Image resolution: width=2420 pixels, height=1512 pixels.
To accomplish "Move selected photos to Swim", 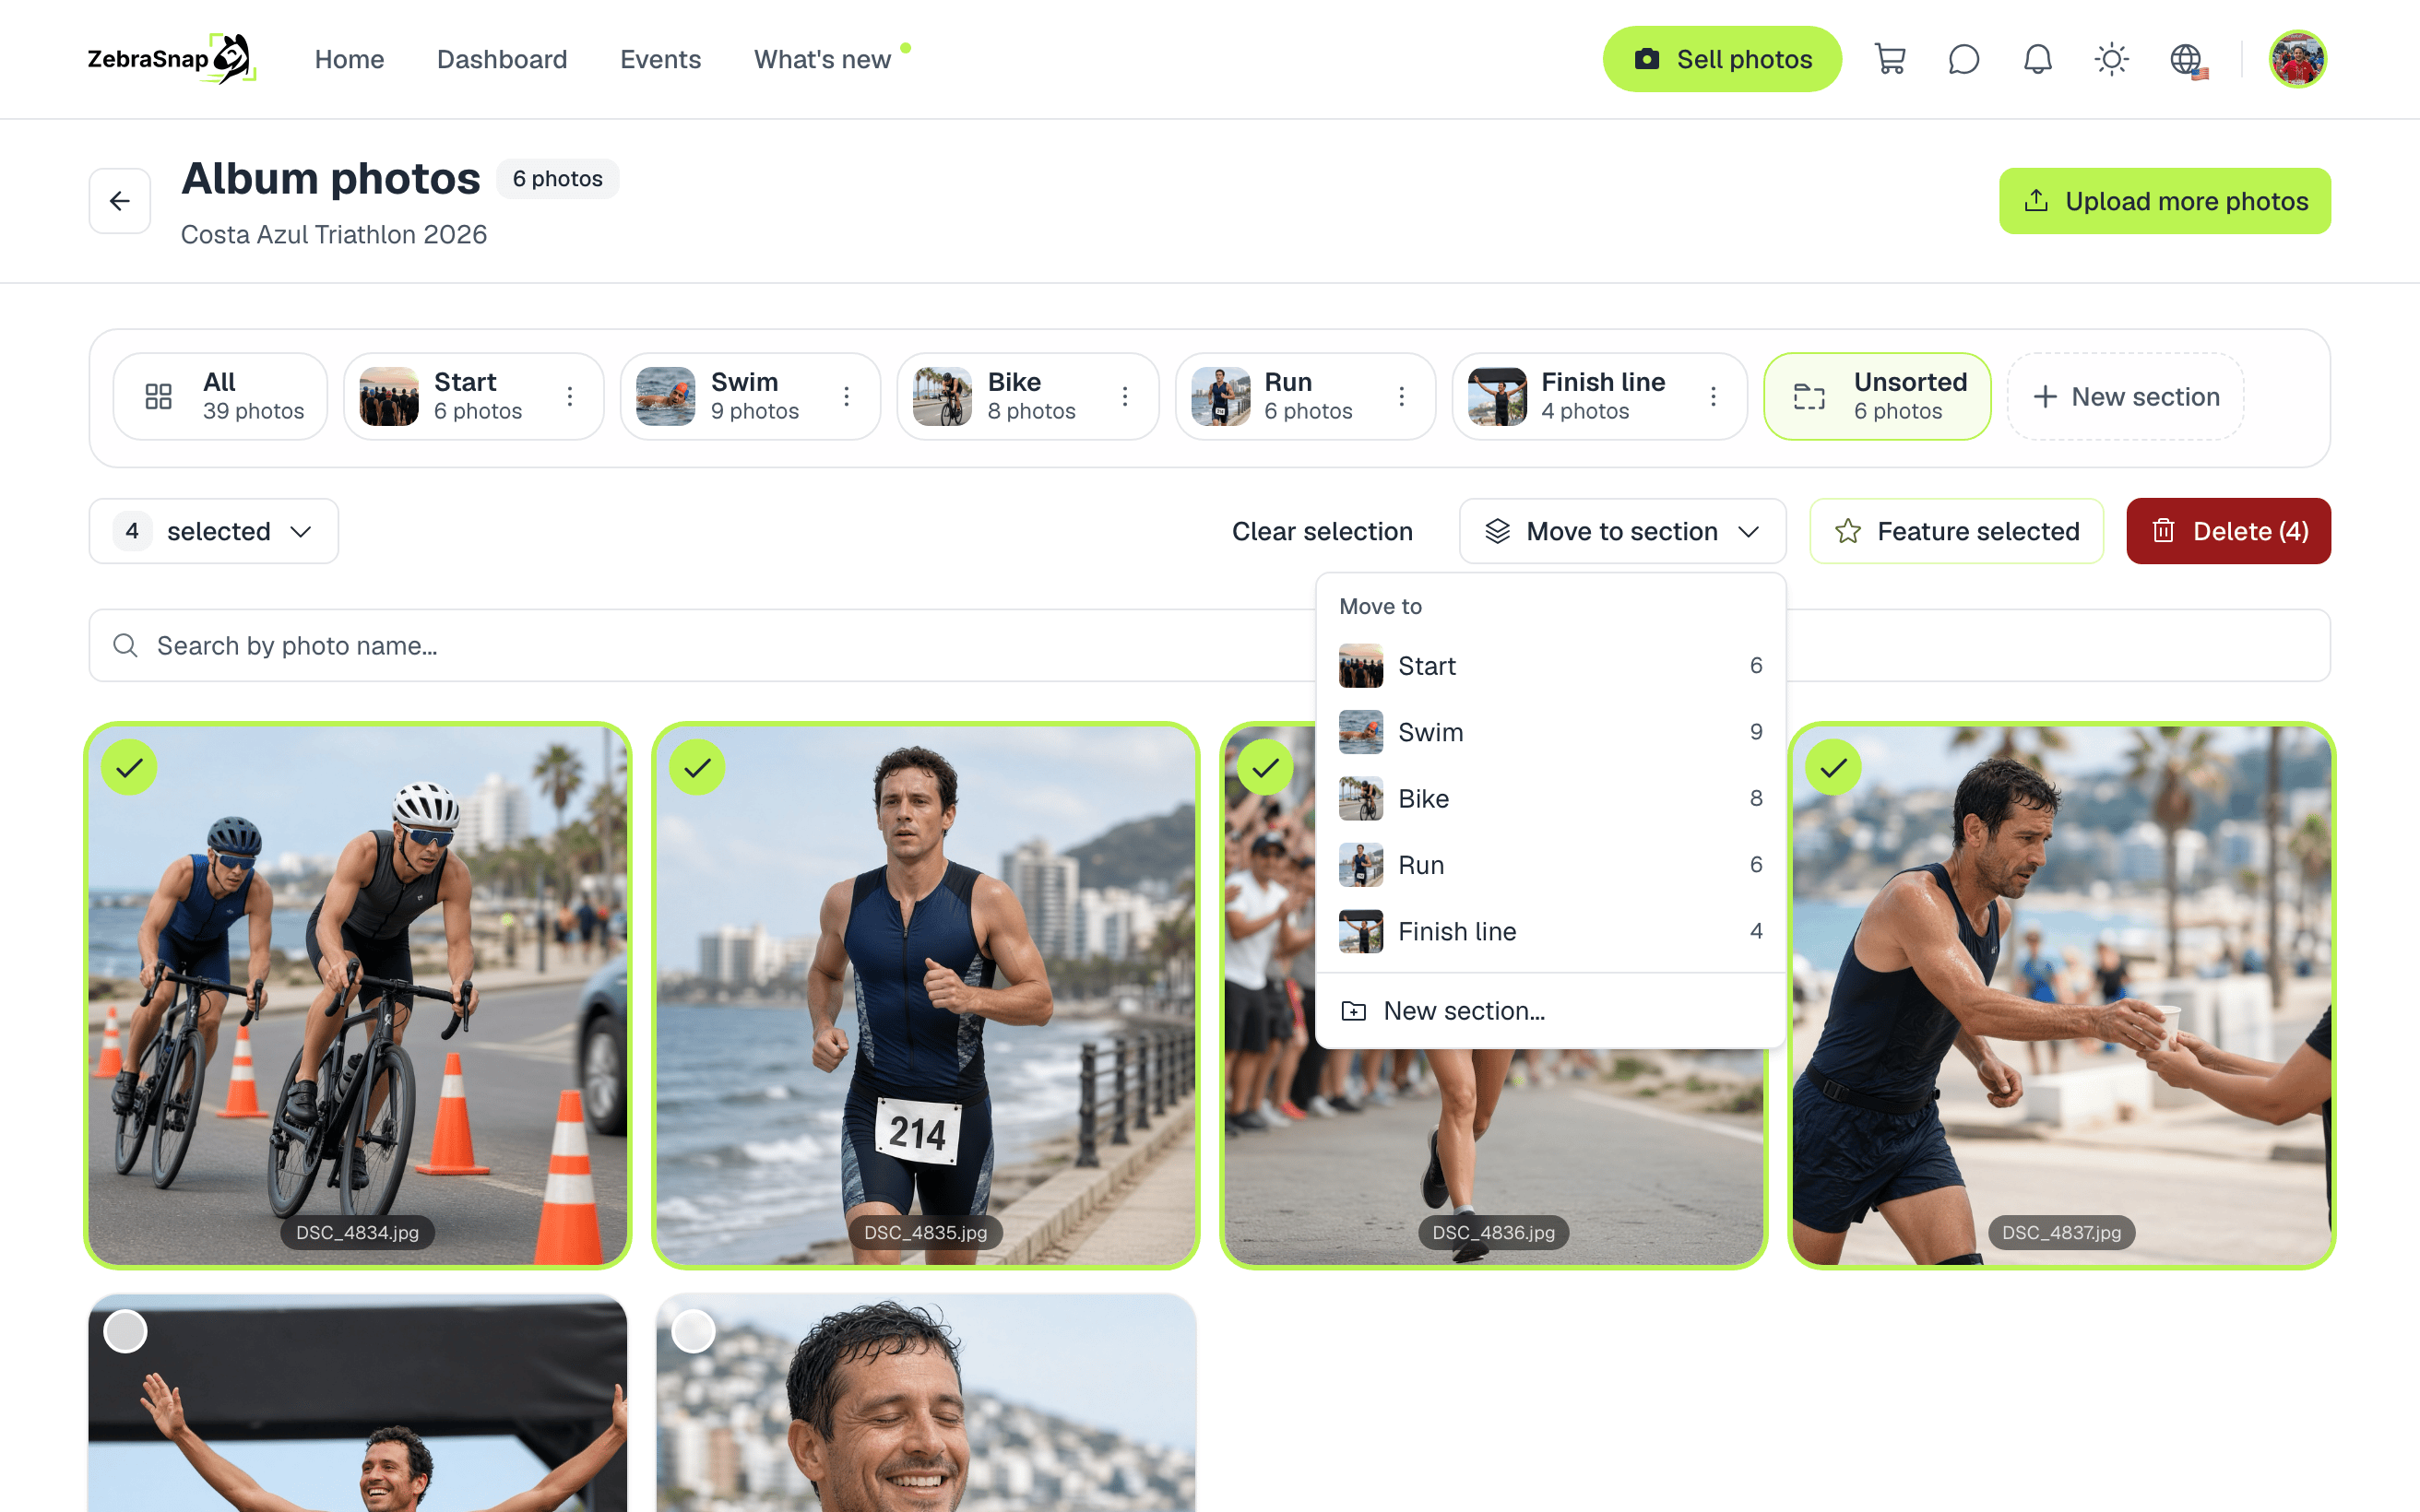I will point(1551,732).
